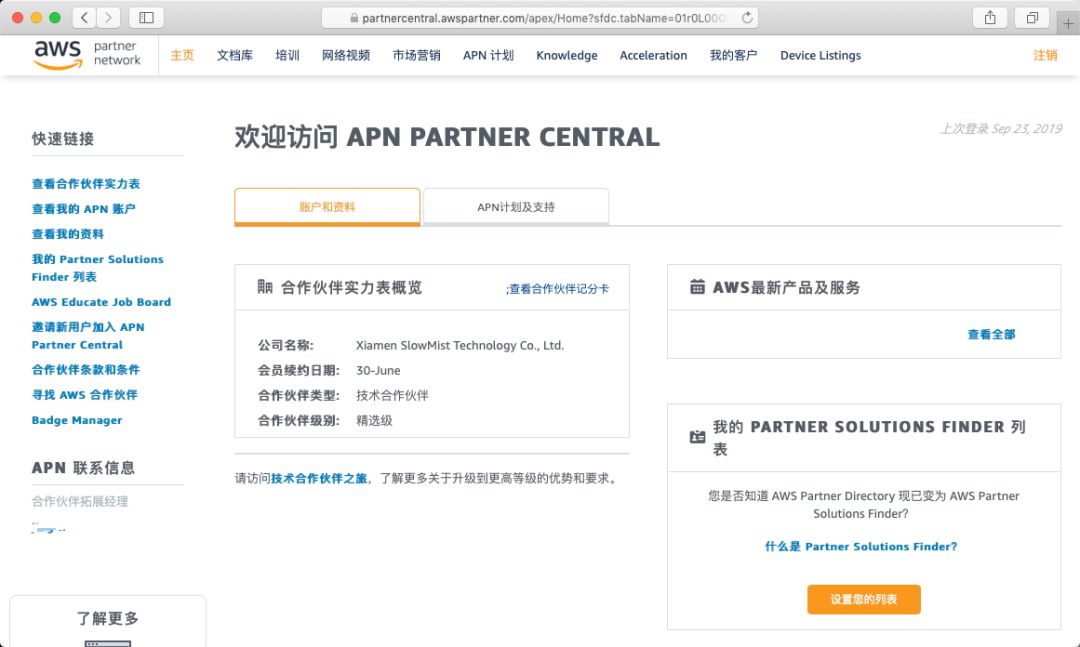Switch to APN计划及支持 tab
Viewport: 1080px width, 647px height.
pyautogui.click(x=516, y=207)
